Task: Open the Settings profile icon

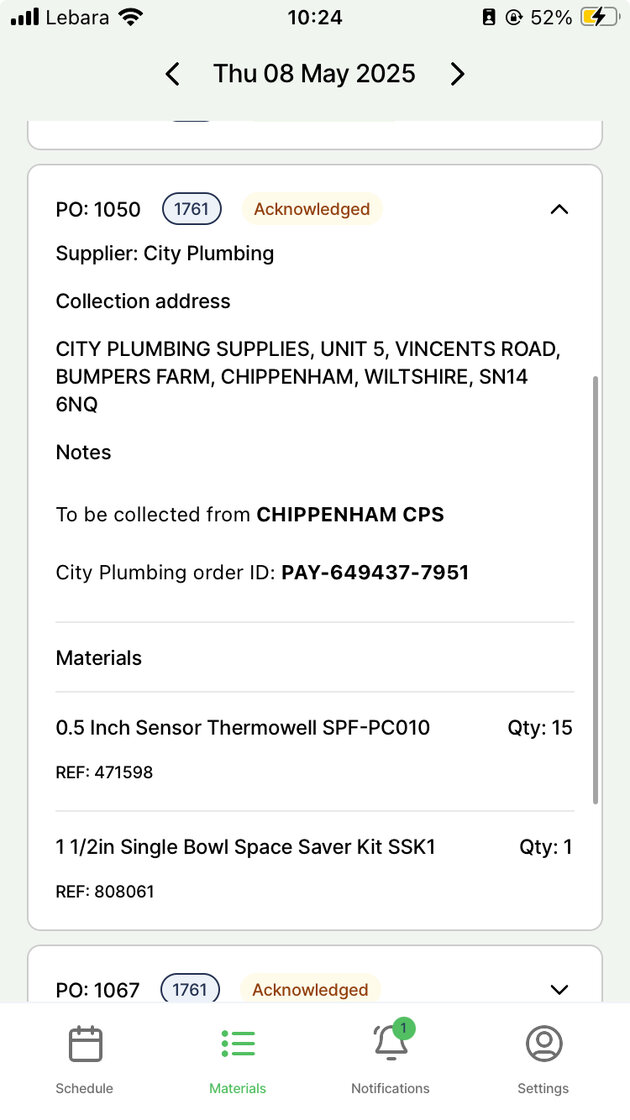Action: 543,1044
